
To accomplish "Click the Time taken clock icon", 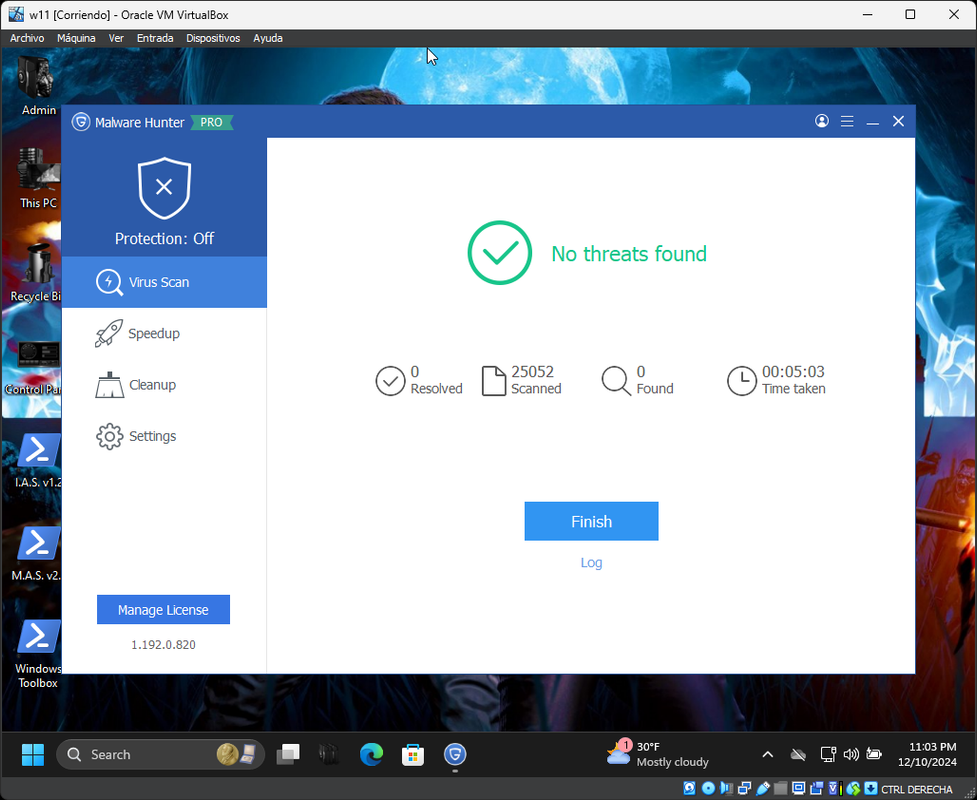I will tap(741, 381).
